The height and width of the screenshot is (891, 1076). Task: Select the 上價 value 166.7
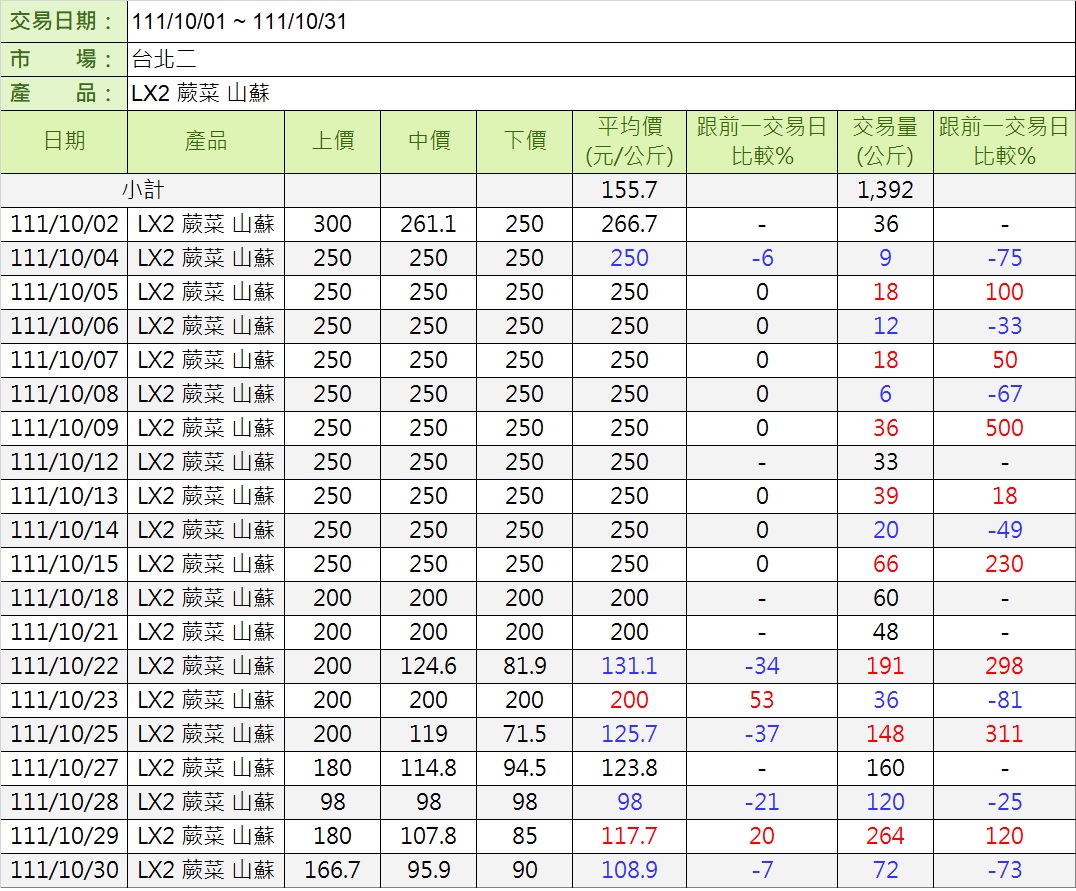tap(332, 870)
